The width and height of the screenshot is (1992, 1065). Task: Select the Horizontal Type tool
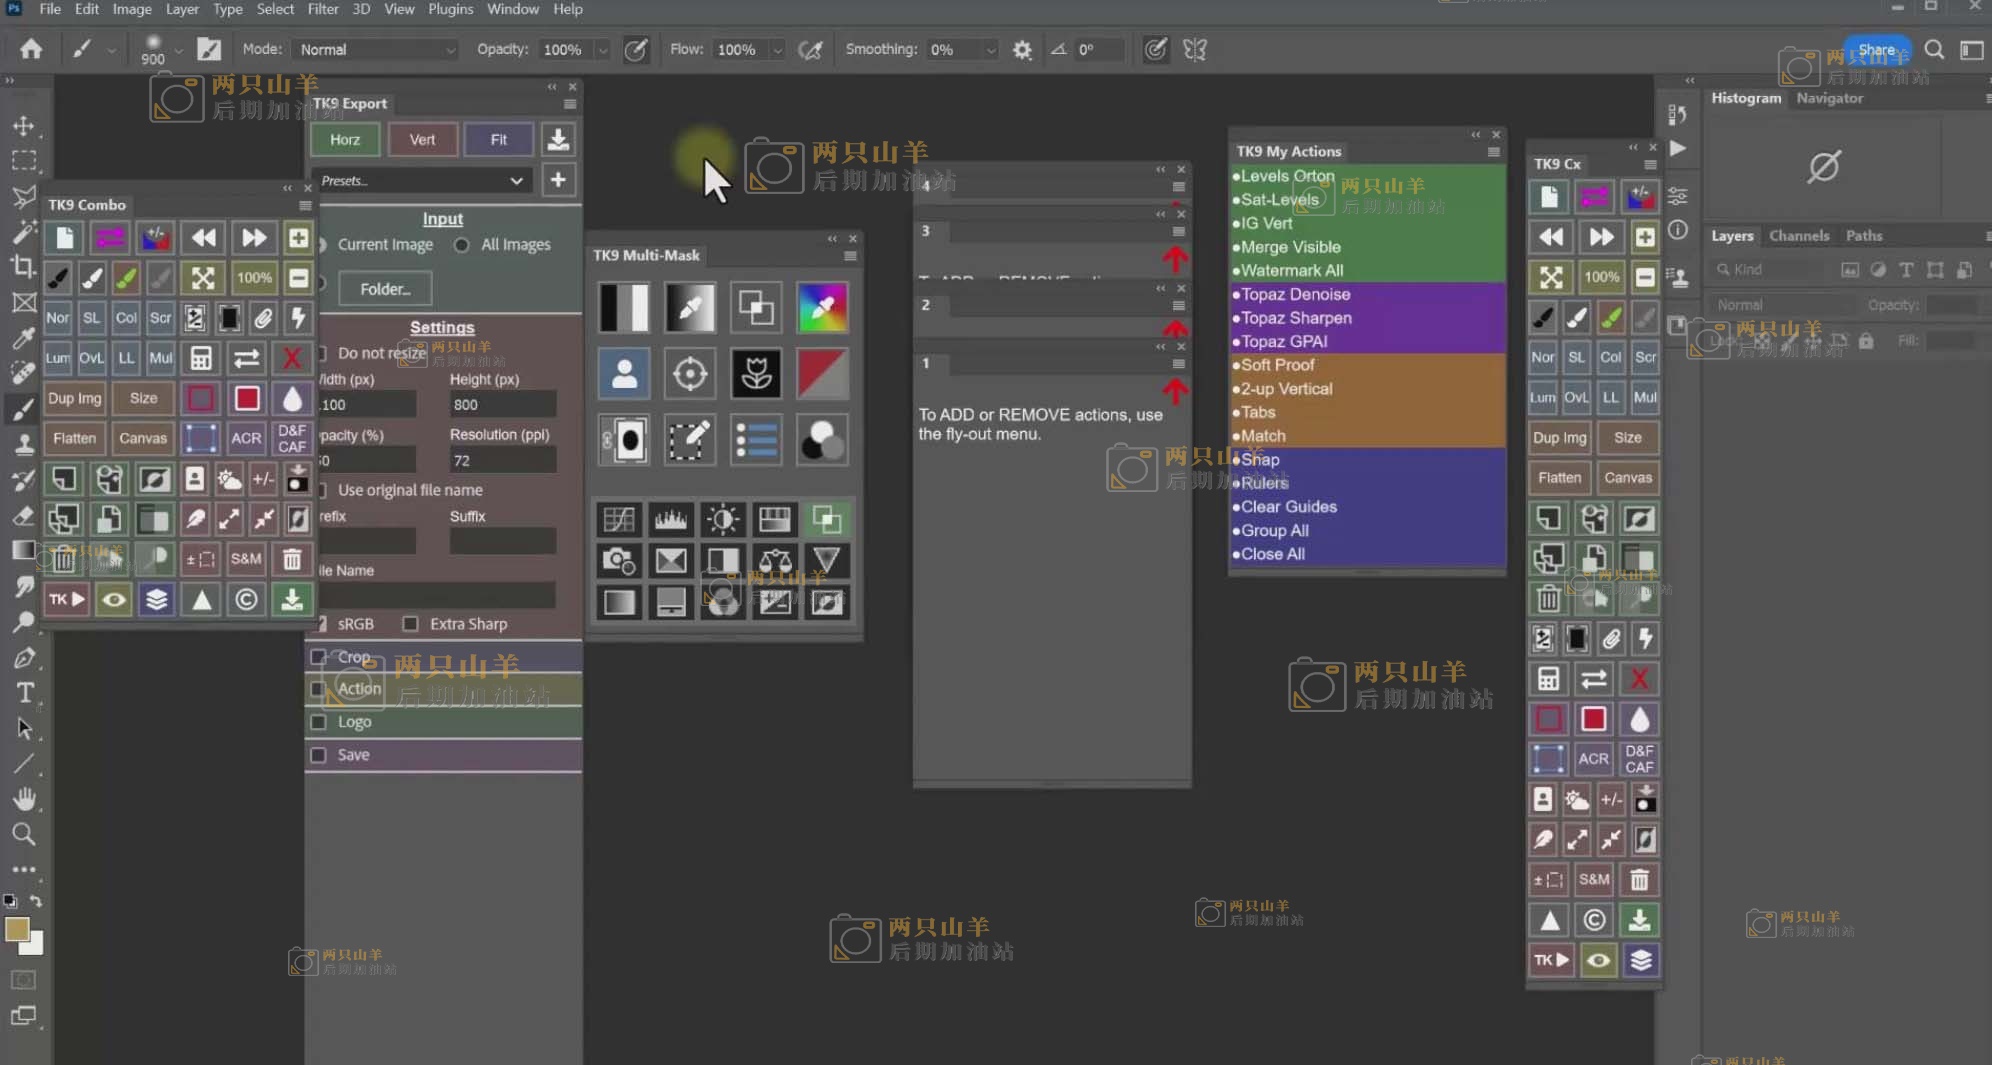click(x=24, y=693)
